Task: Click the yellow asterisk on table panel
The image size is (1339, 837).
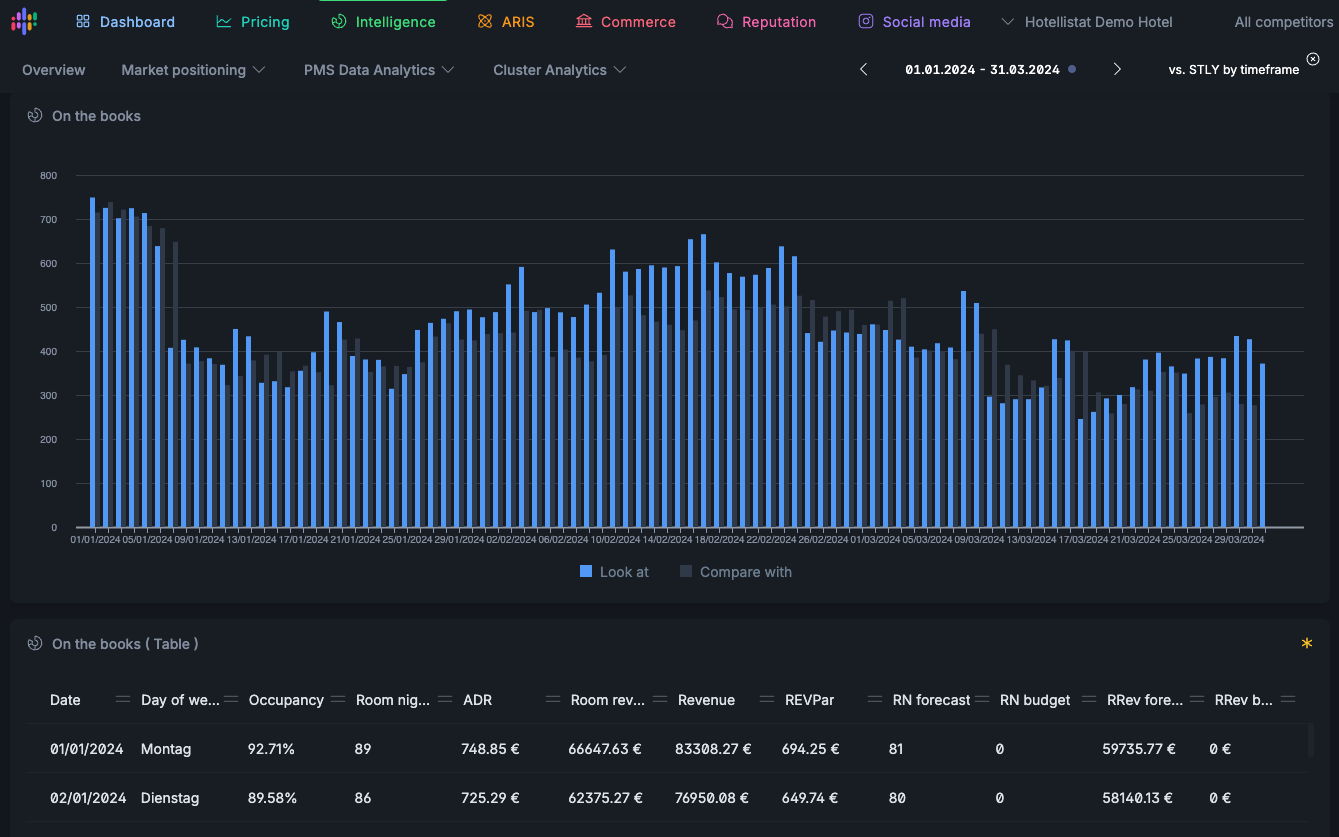Action: [x=1306, y=645]
